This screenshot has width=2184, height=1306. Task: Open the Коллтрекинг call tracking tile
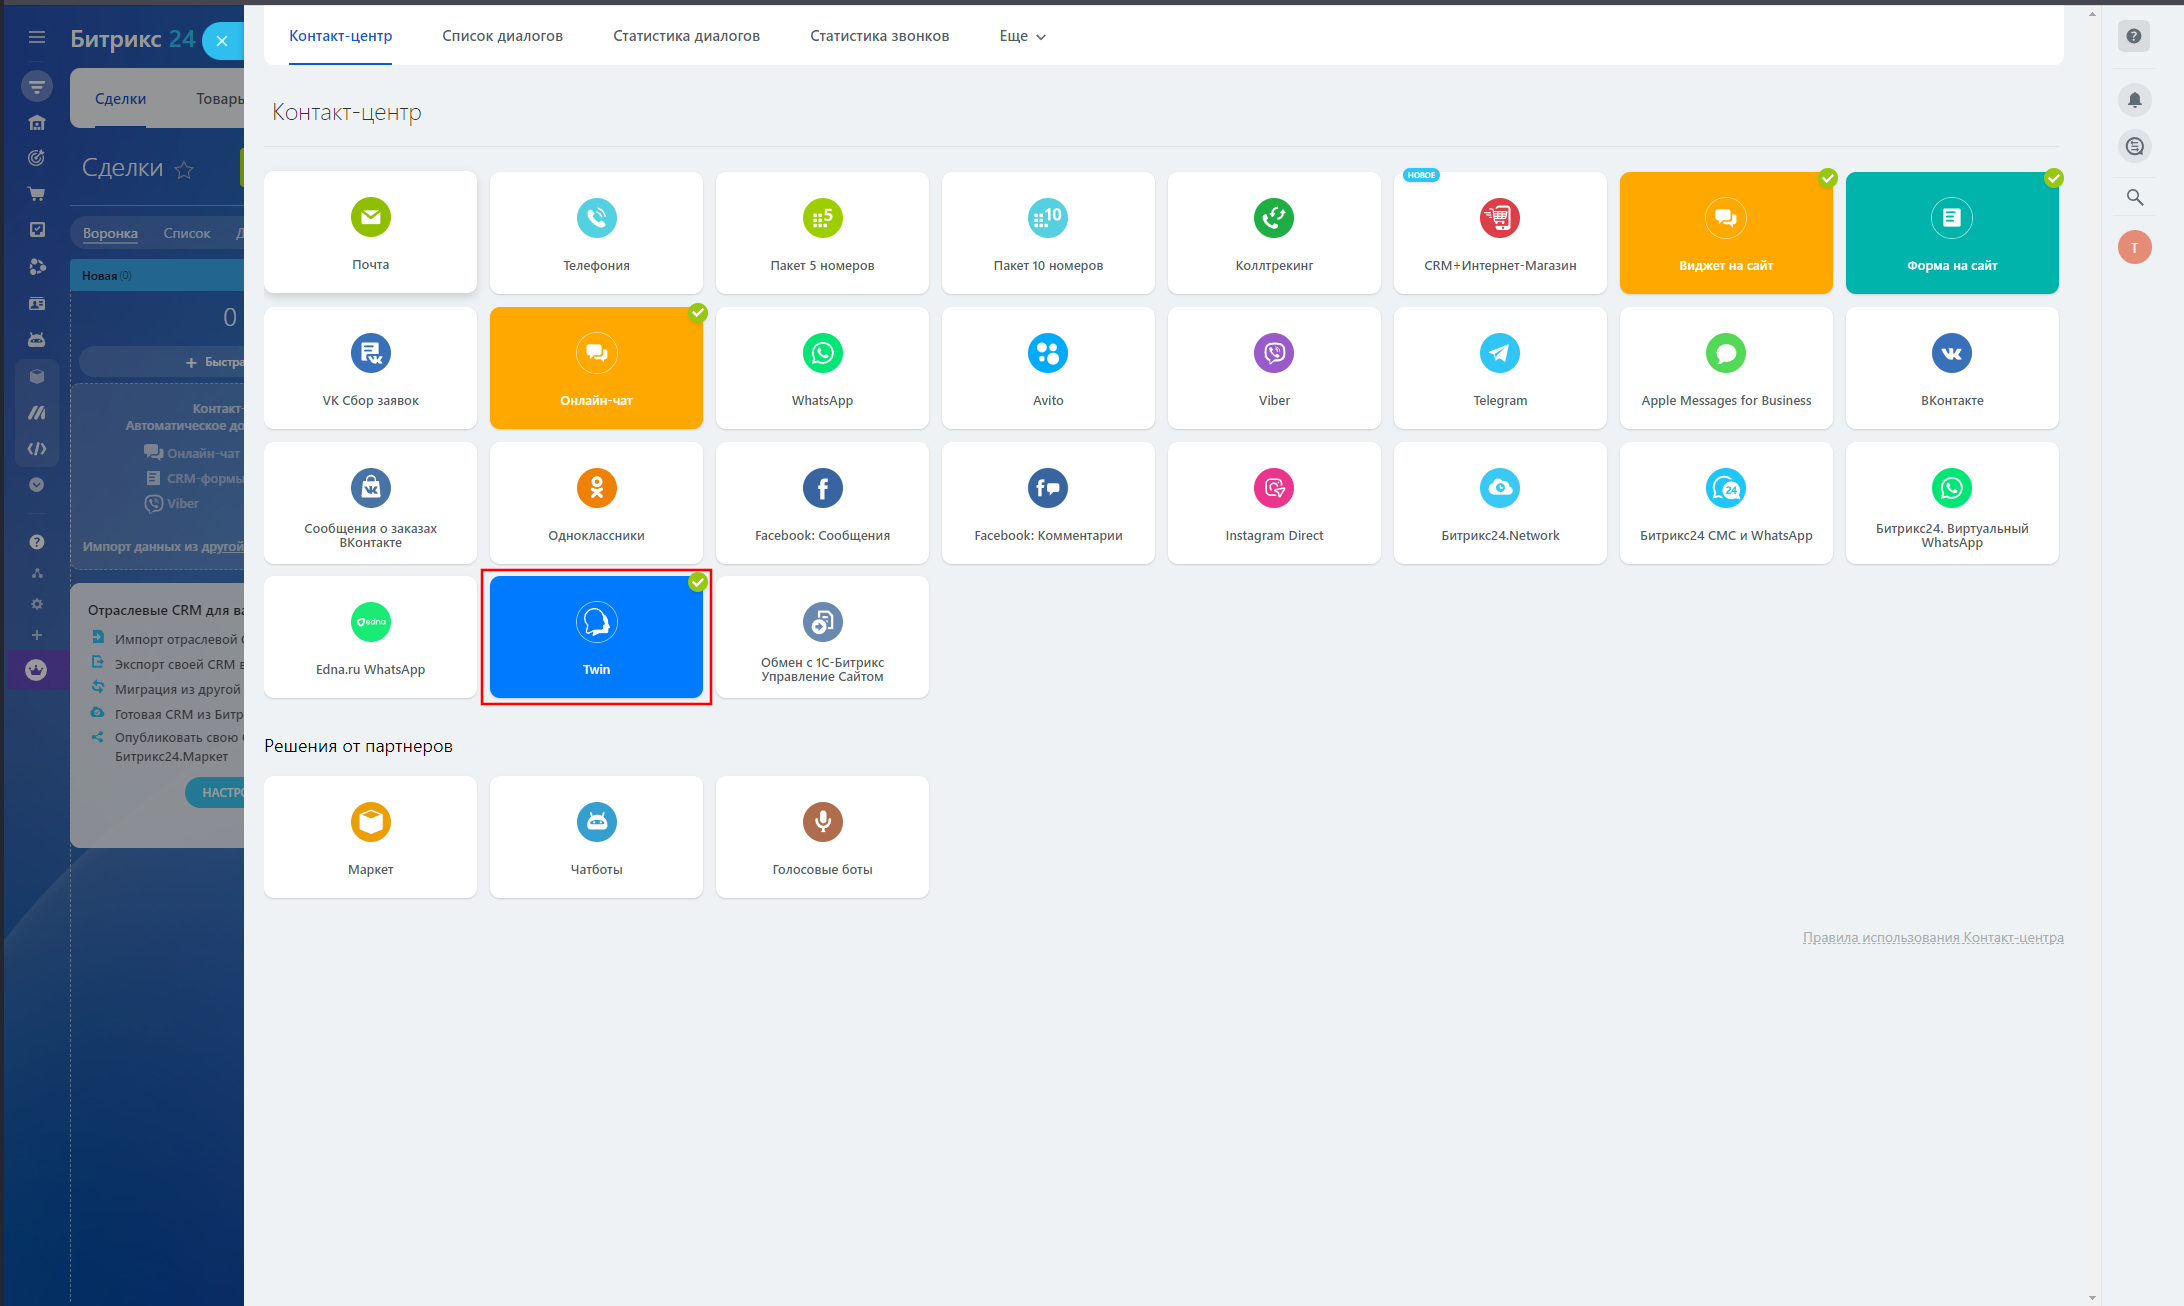[x=1274, y=232]
